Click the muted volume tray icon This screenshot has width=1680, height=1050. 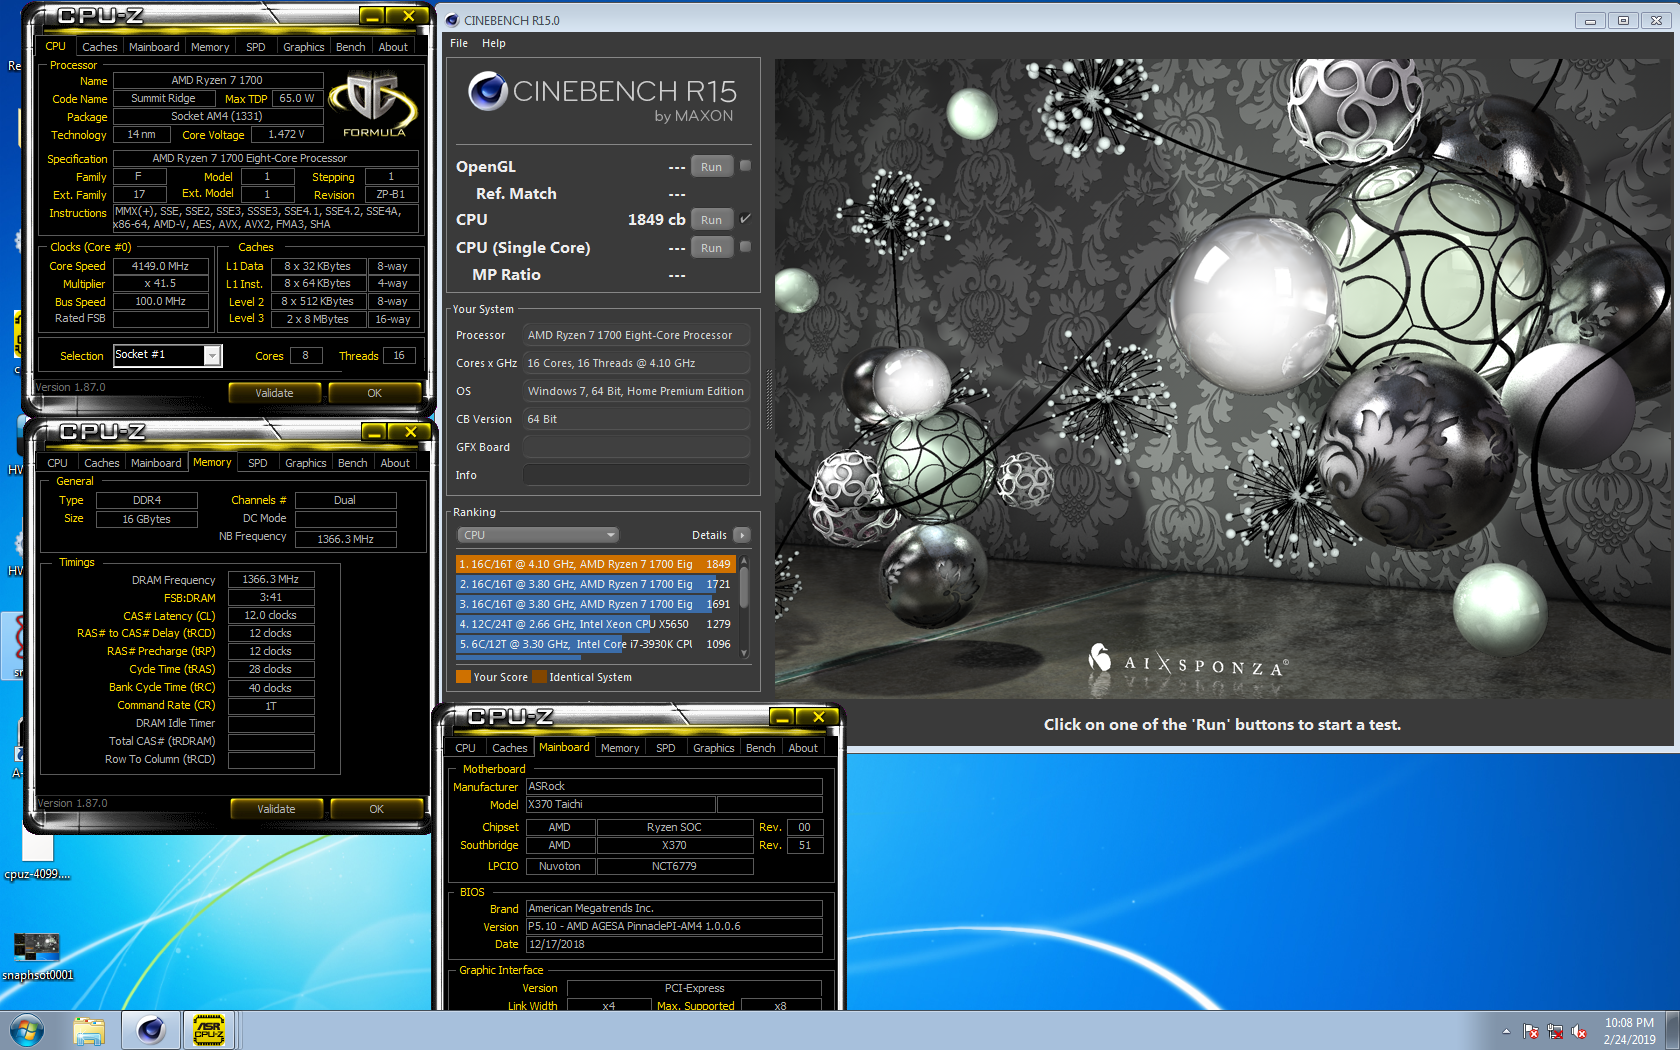pyautogui.click(x=1580, y=1031)
